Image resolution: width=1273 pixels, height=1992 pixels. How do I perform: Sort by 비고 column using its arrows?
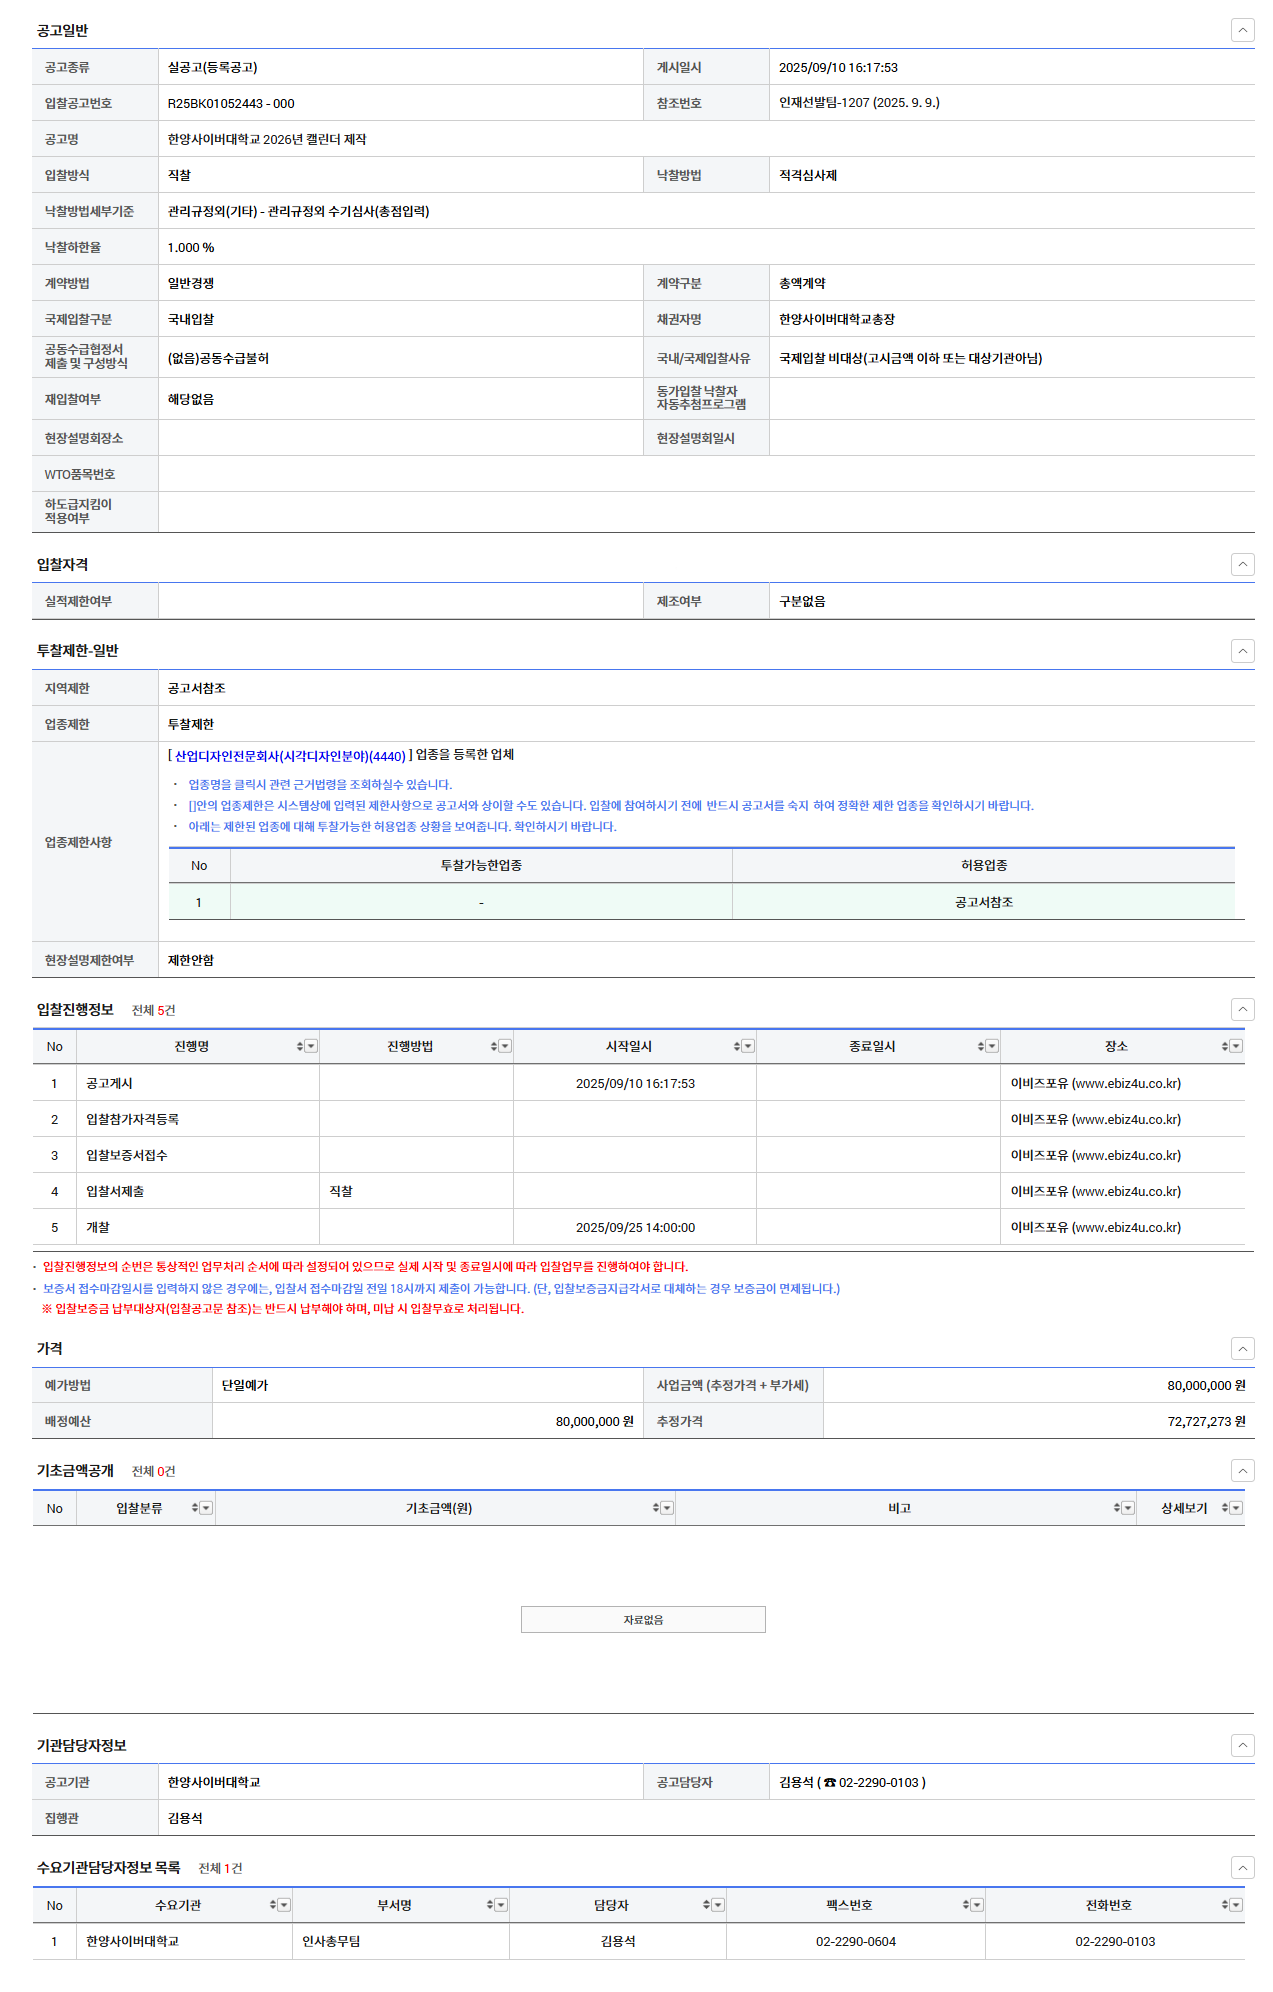pos(1117,1508)
